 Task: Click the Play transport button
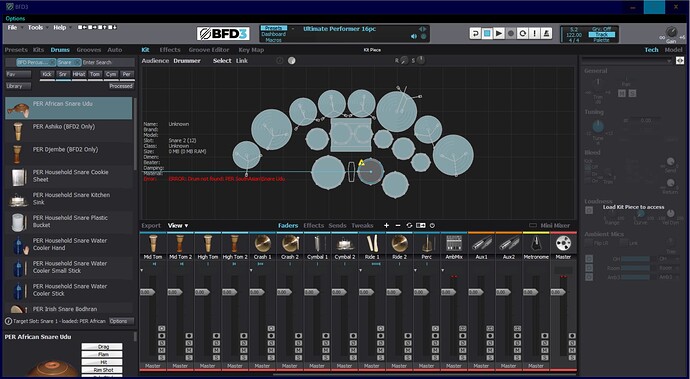coord(499,33)
